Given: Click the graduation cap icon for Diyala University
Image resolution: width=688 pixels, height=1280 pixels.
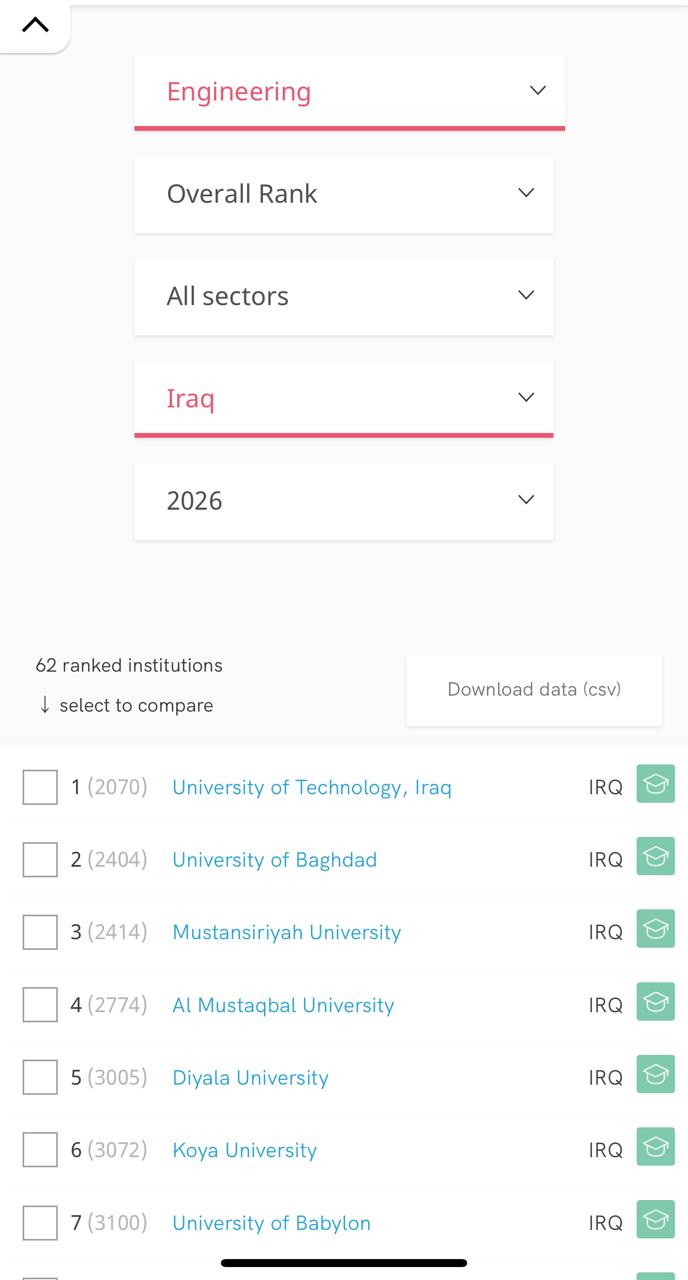Looking at the screenshot, I should [655, 1076].
